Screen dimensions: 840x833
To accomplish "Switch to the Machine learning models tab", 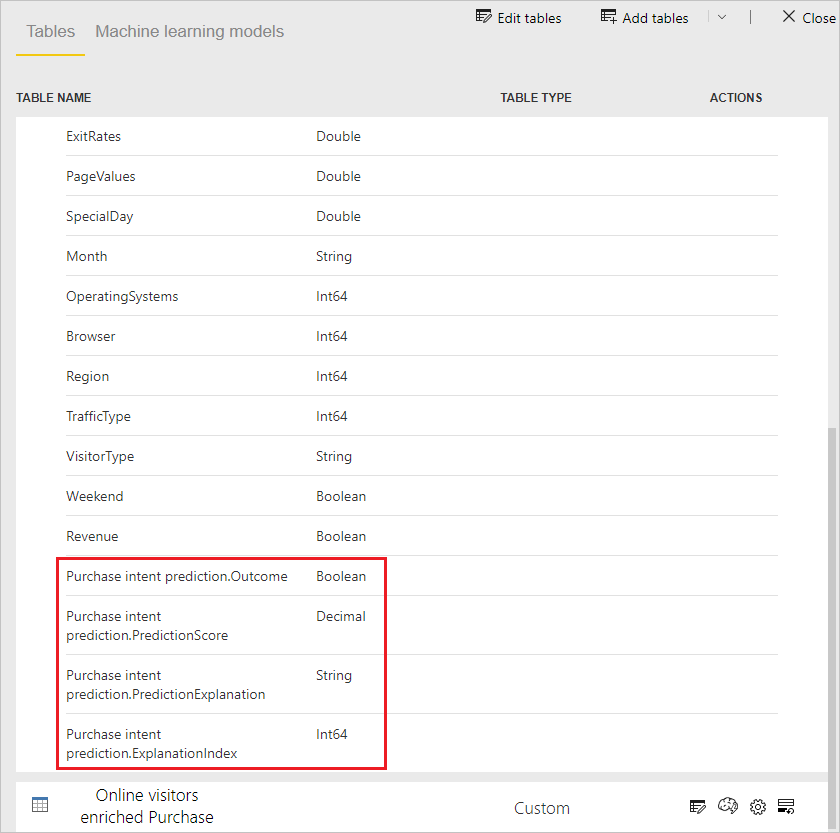I will 190,32.
